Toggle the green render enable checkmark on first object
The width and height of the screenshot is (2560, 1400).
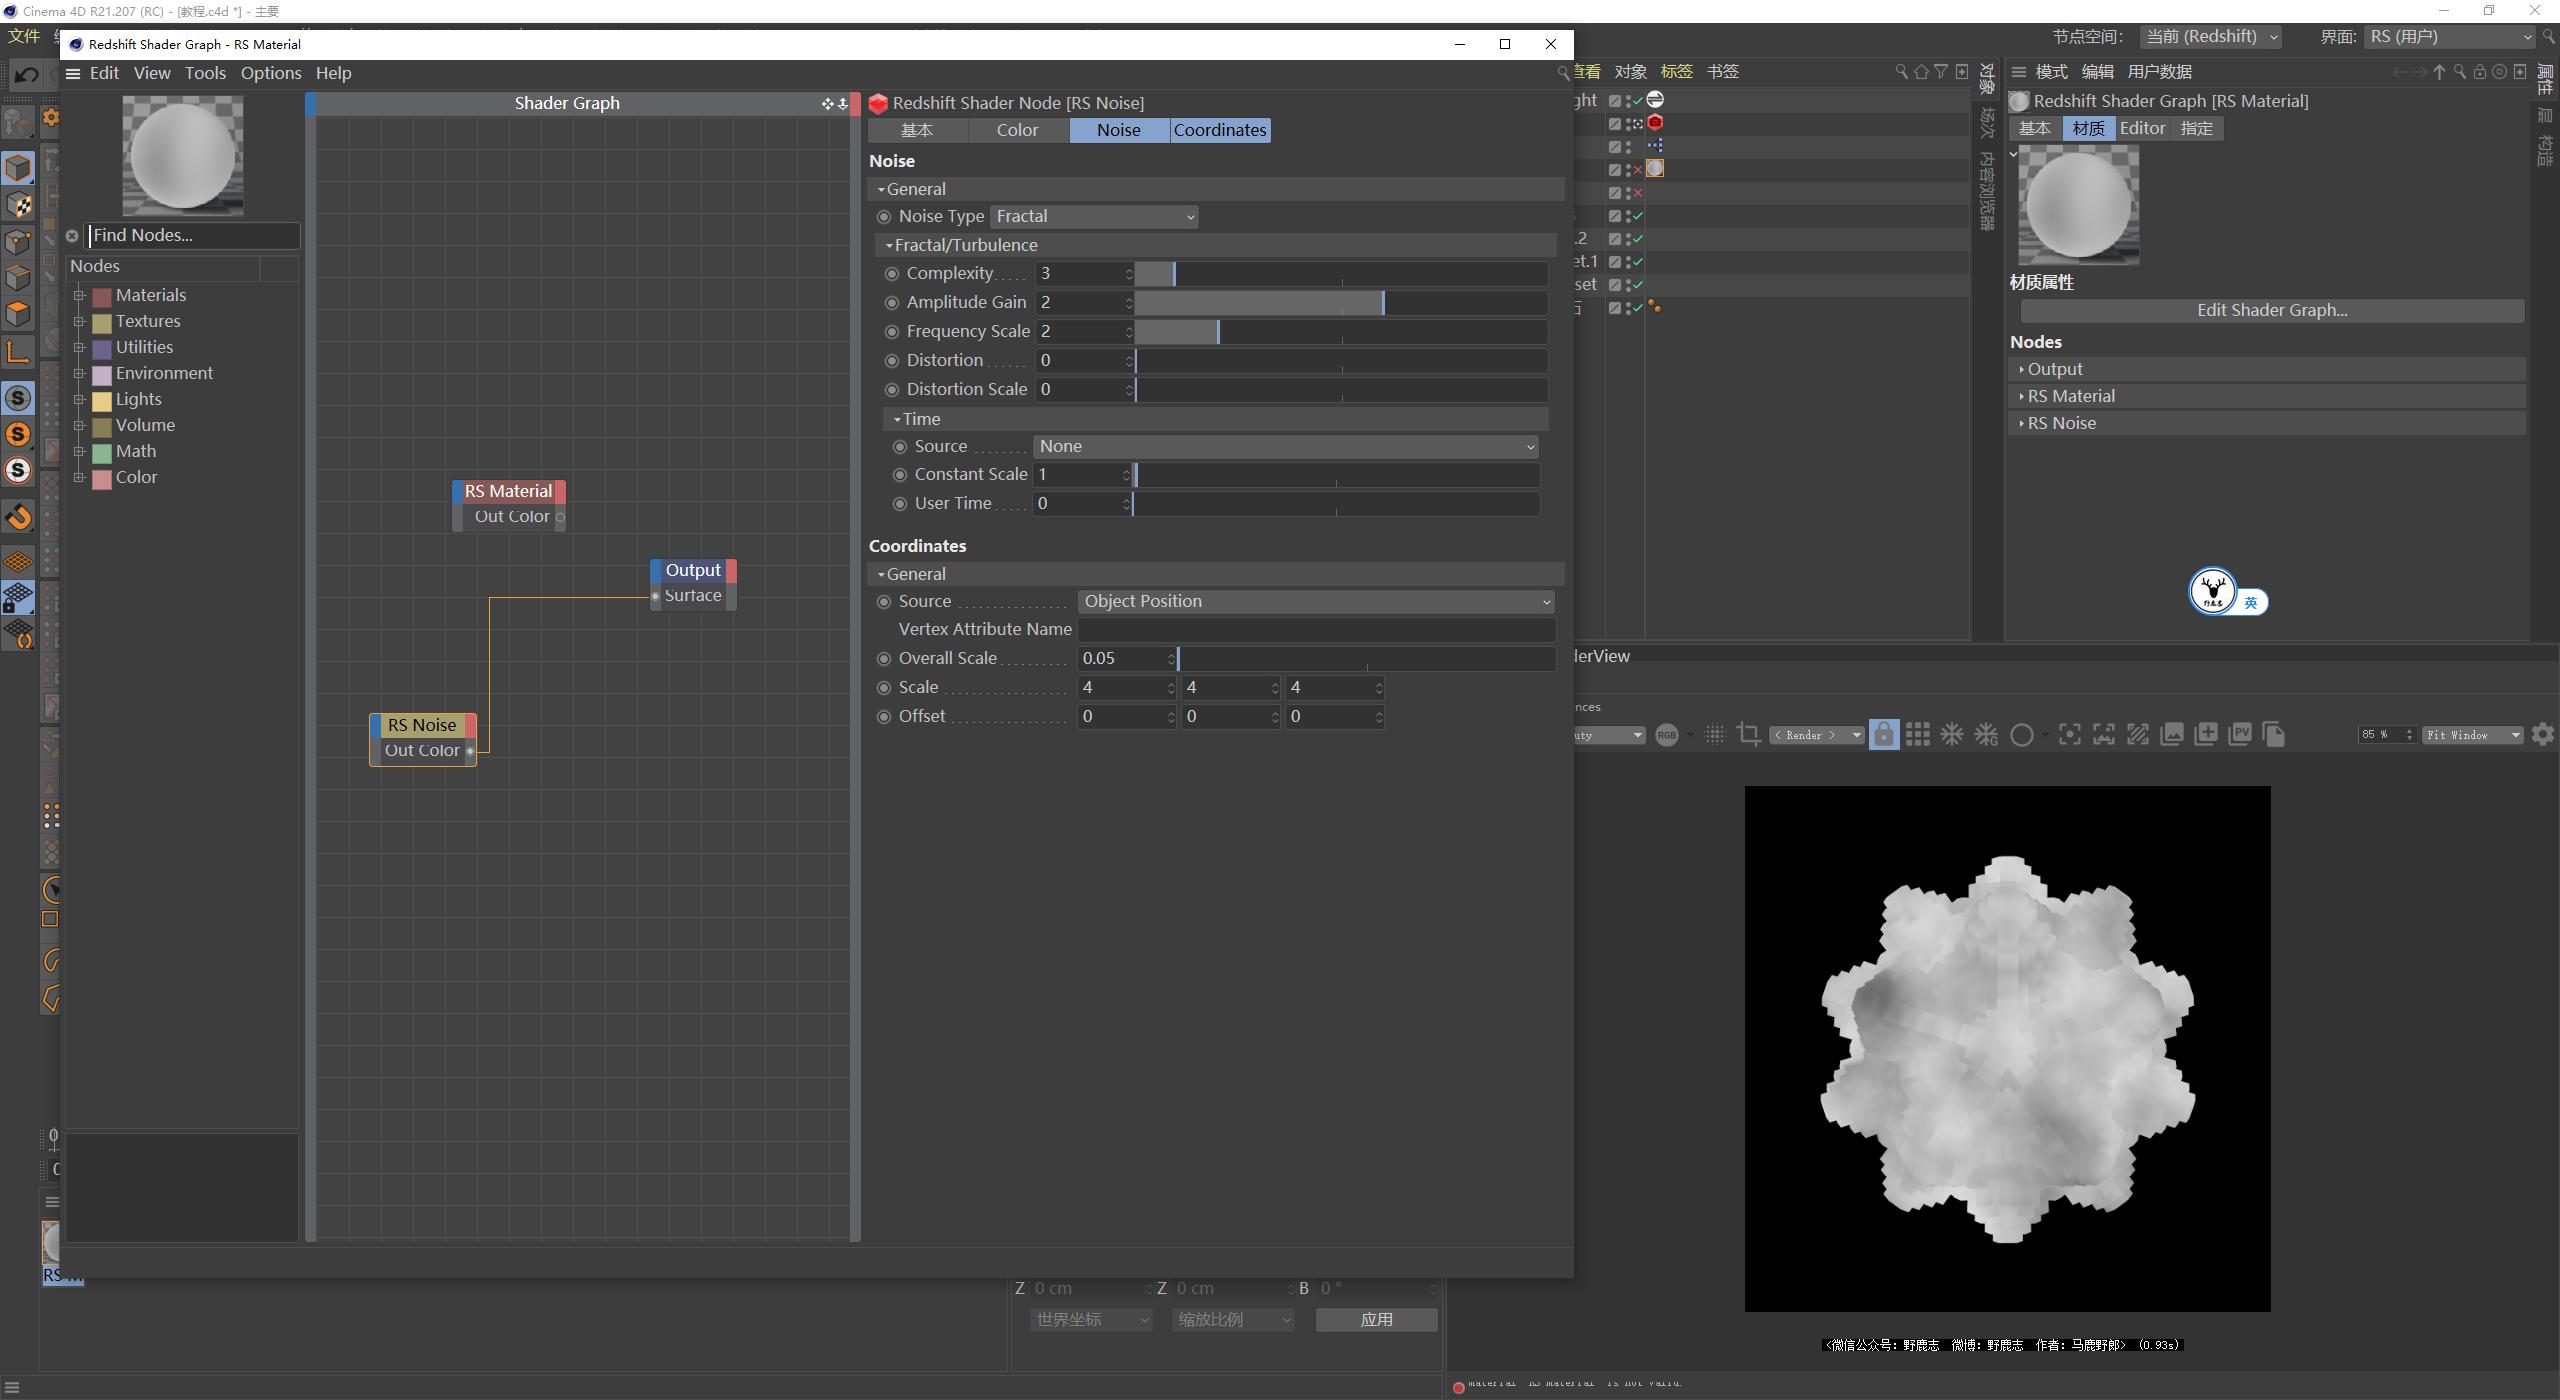1637,100
